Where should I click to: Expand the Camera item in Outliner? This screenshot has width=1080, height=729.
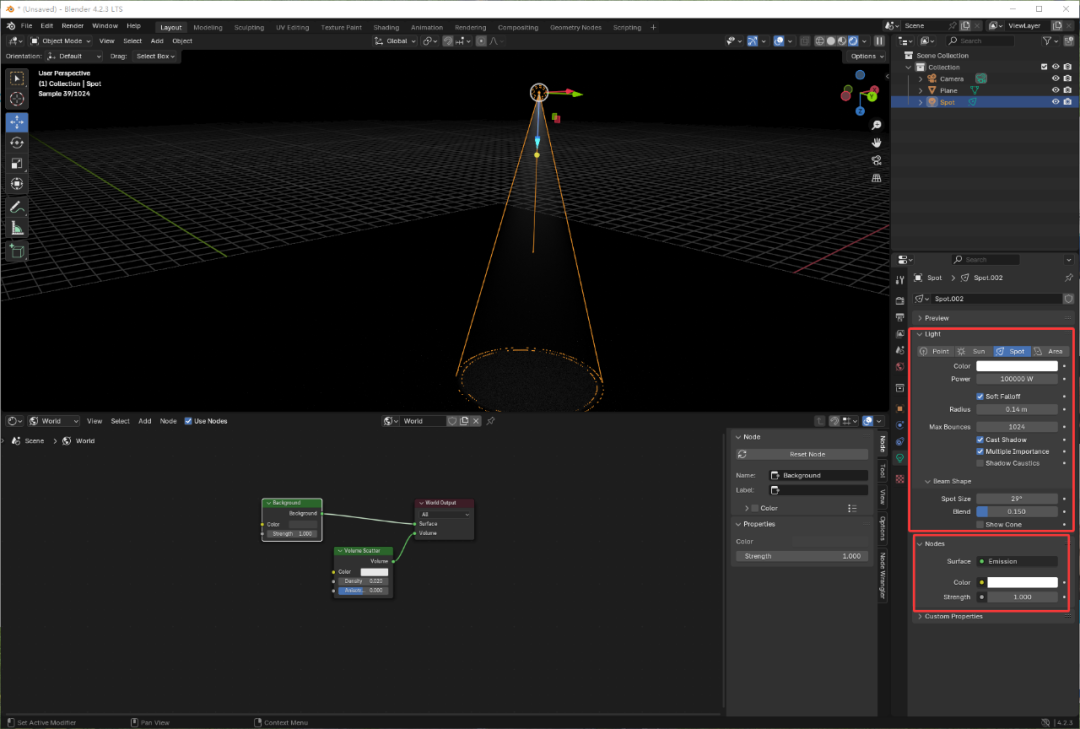921,79
